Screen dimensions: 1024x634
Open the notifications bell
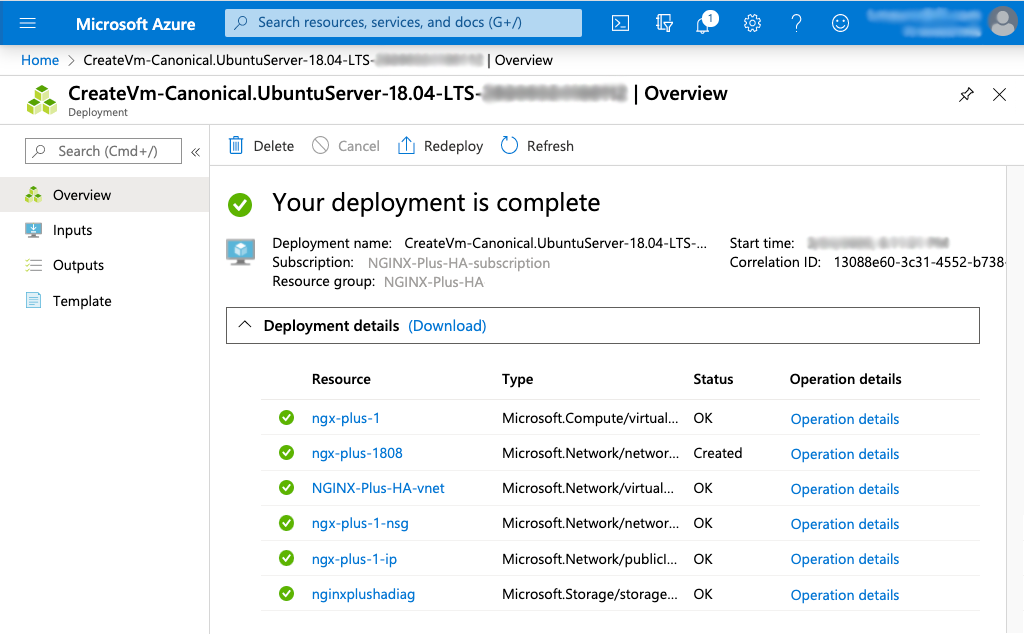click(x=705, y=22)
